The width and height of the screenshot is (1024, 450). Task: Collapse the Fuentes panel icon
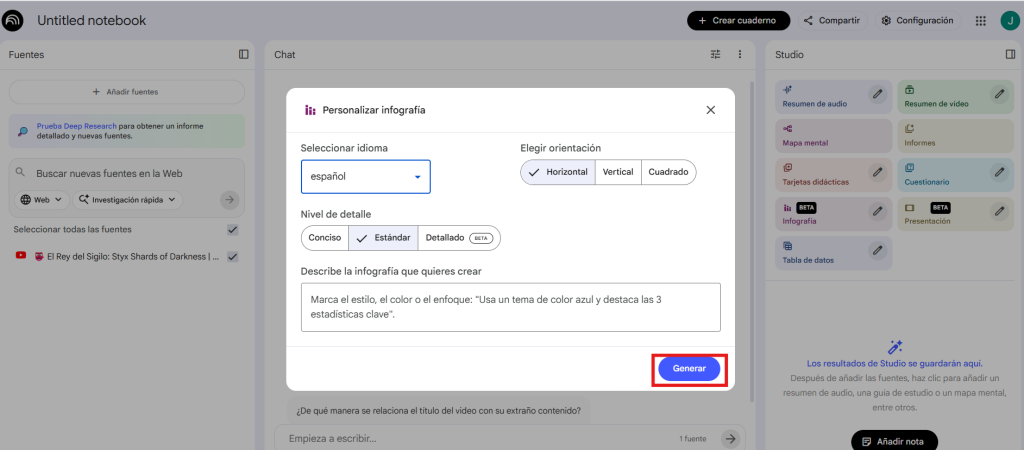click(243, 54)
